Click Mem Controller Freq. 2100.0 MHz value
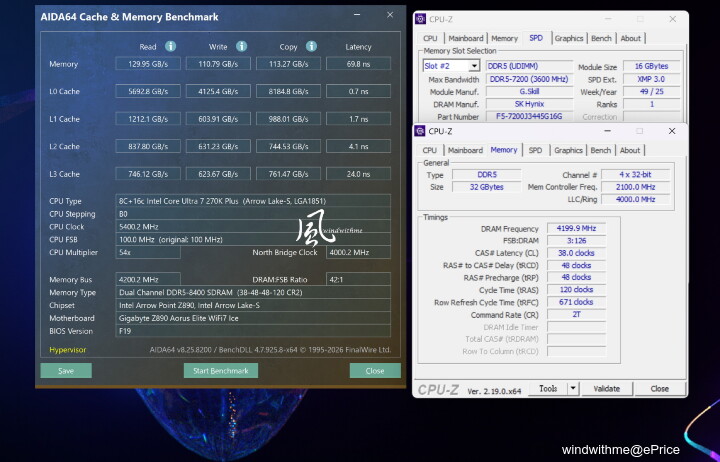The width and height of the screenshot is (720, 462). (636, 187)
